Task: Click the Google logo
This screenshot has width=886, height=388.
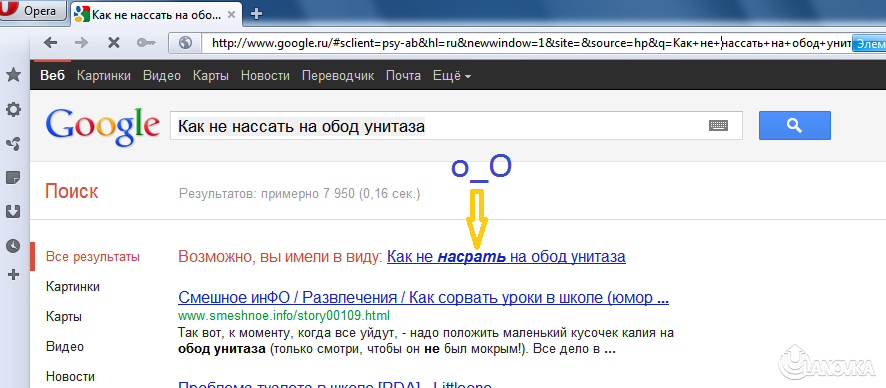Action: [x=103, y=127]
